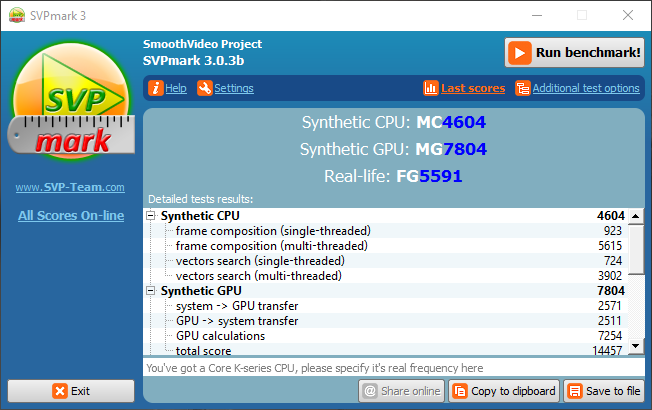Click the SVPmark logo image
Screen dimensions: 652x410
[x=71, y=101]
